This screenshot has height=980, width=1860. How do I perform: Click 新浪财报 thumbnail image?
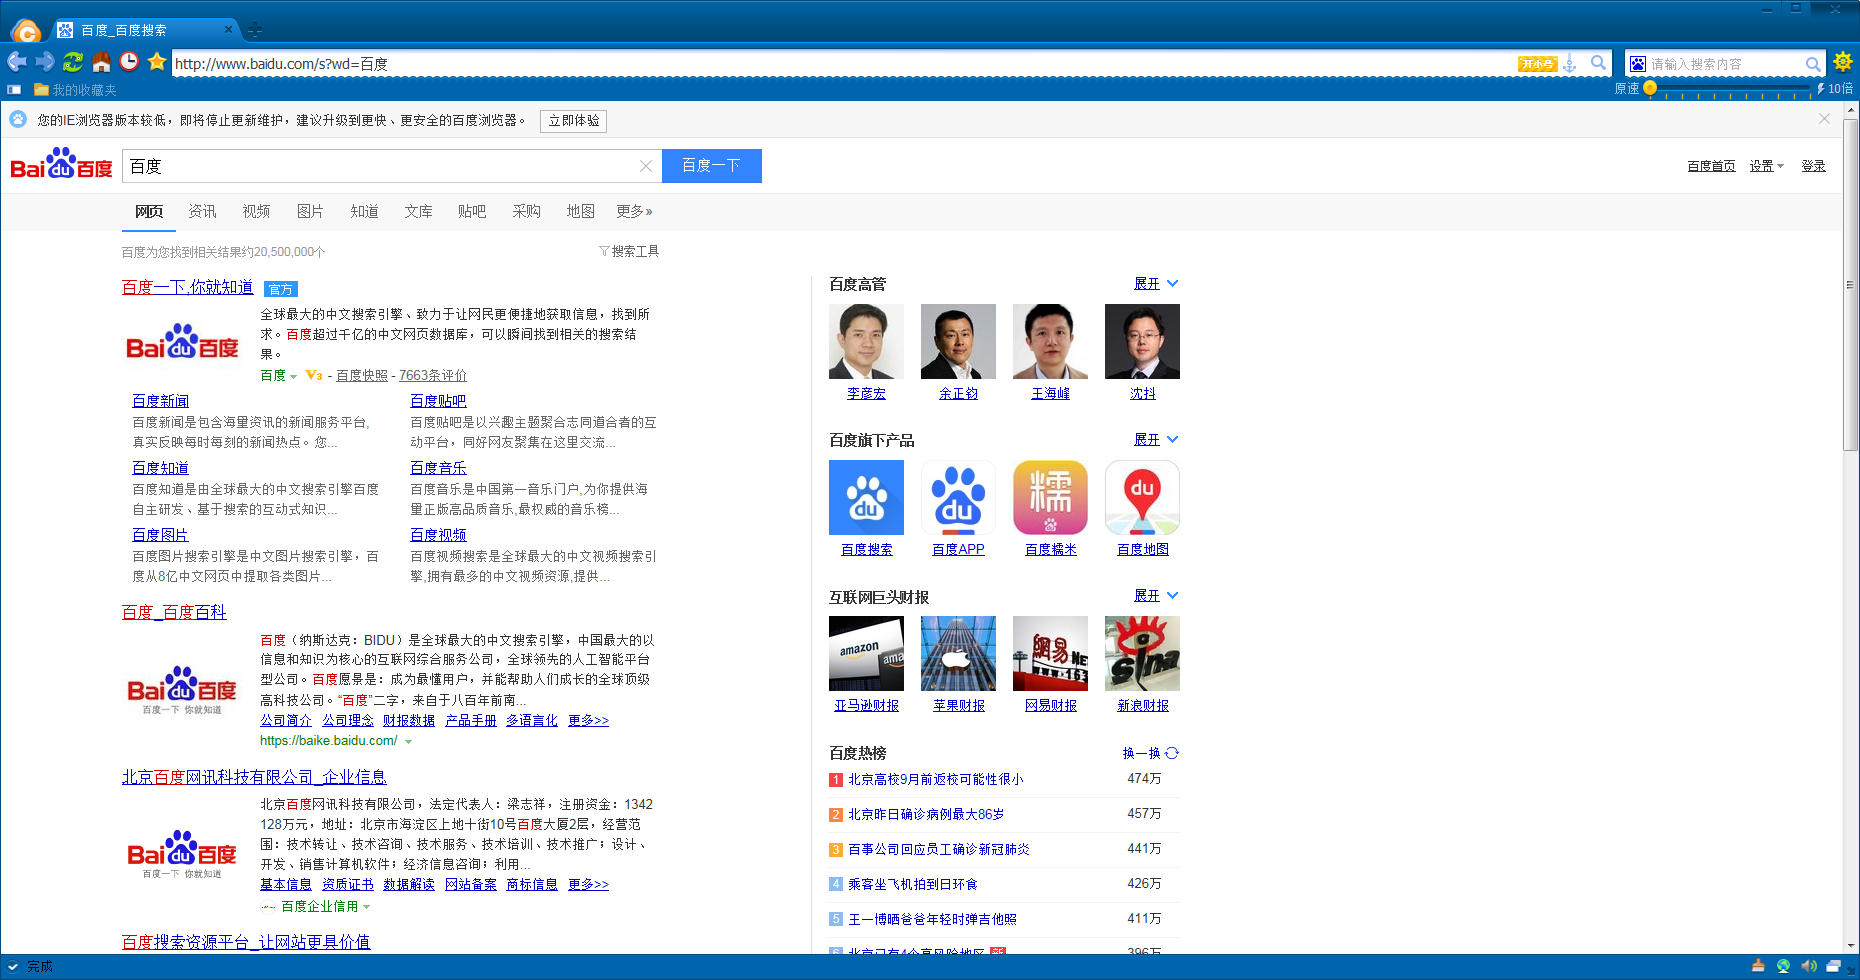point(1142,653)
